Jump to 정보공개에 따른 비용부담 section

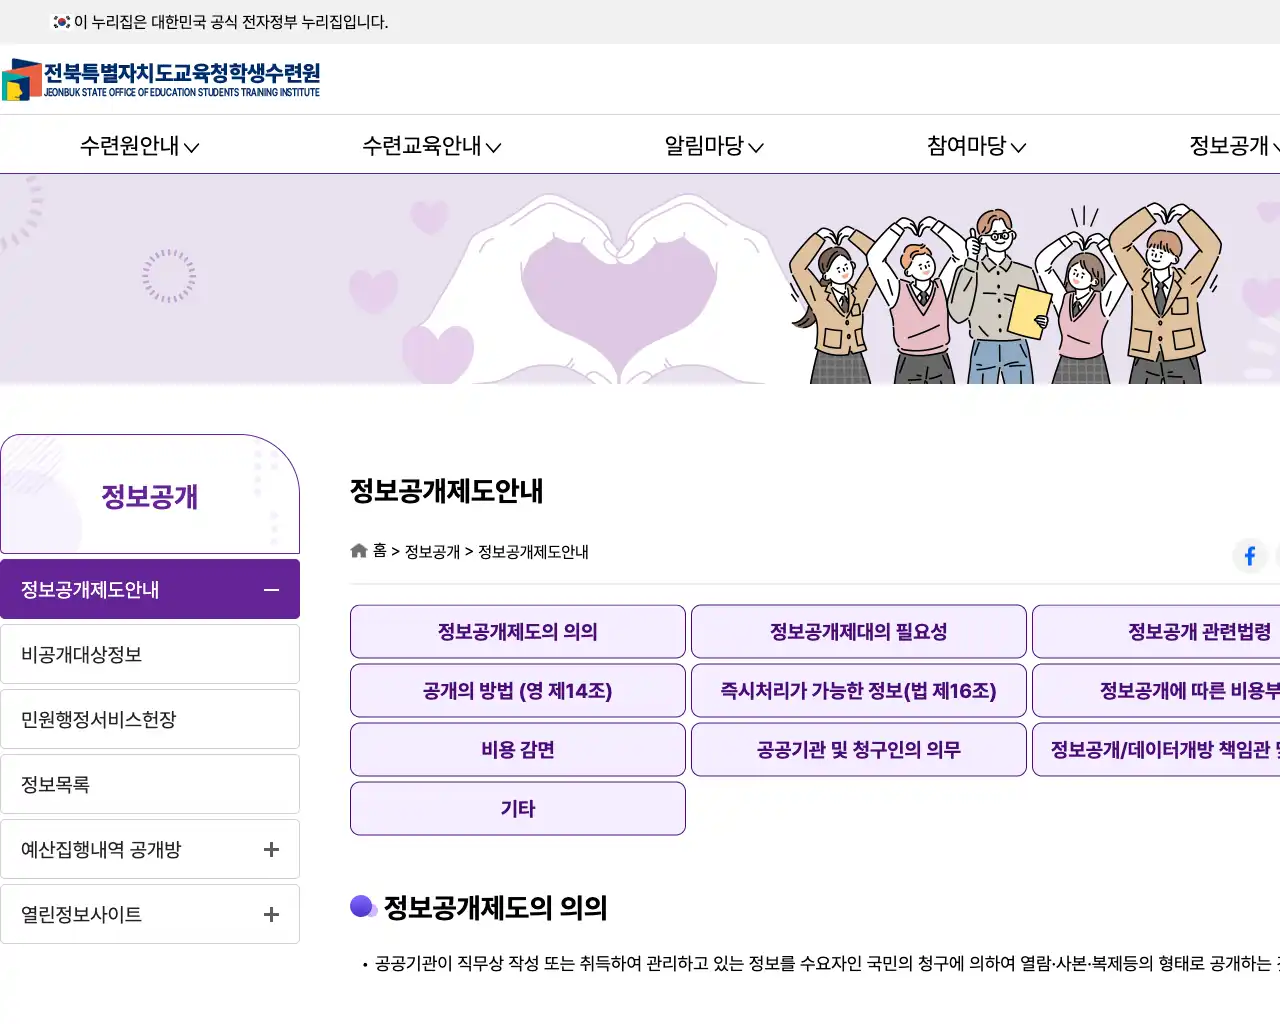point(1157,691)
